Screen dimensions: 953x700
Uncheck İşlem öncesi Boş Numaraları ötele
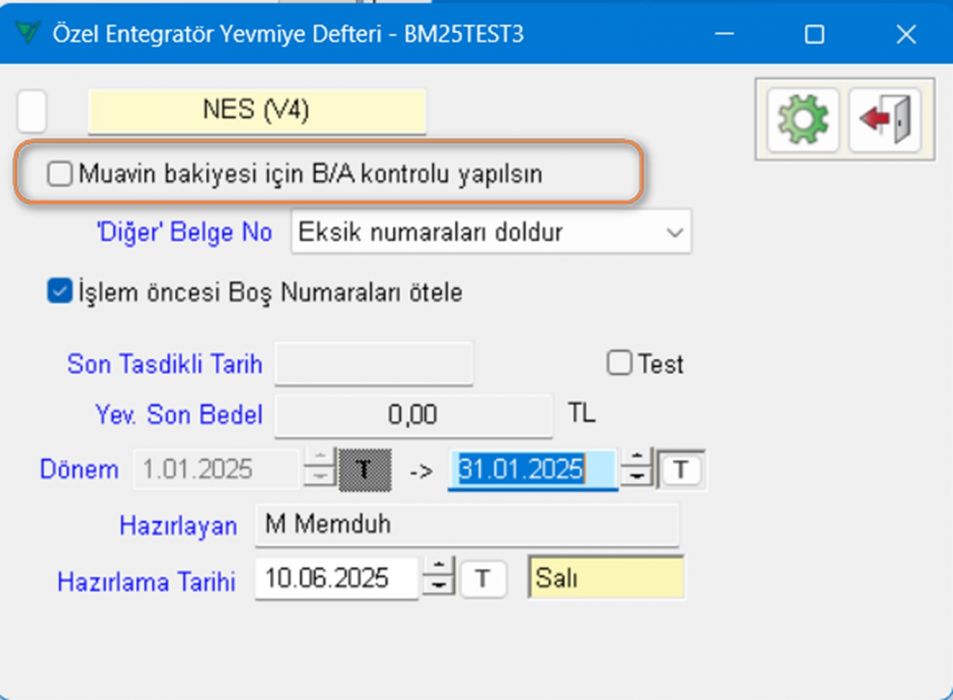(60, 293)
